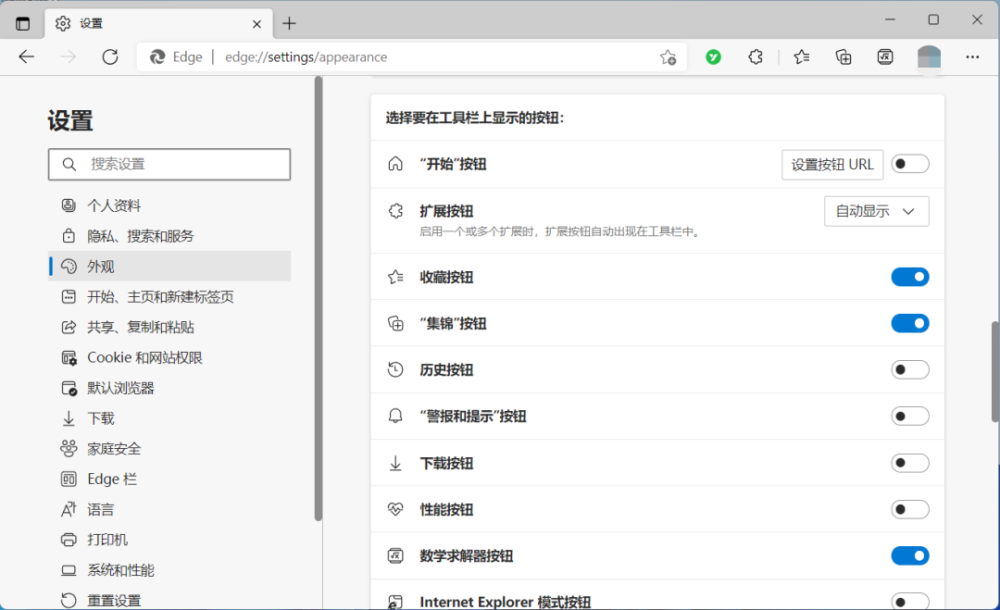The width and height of the screenshot is (1000, 610).
Task: Click the heartbeat icon beside 性能按钮
Action: click(x=395, y=509)
